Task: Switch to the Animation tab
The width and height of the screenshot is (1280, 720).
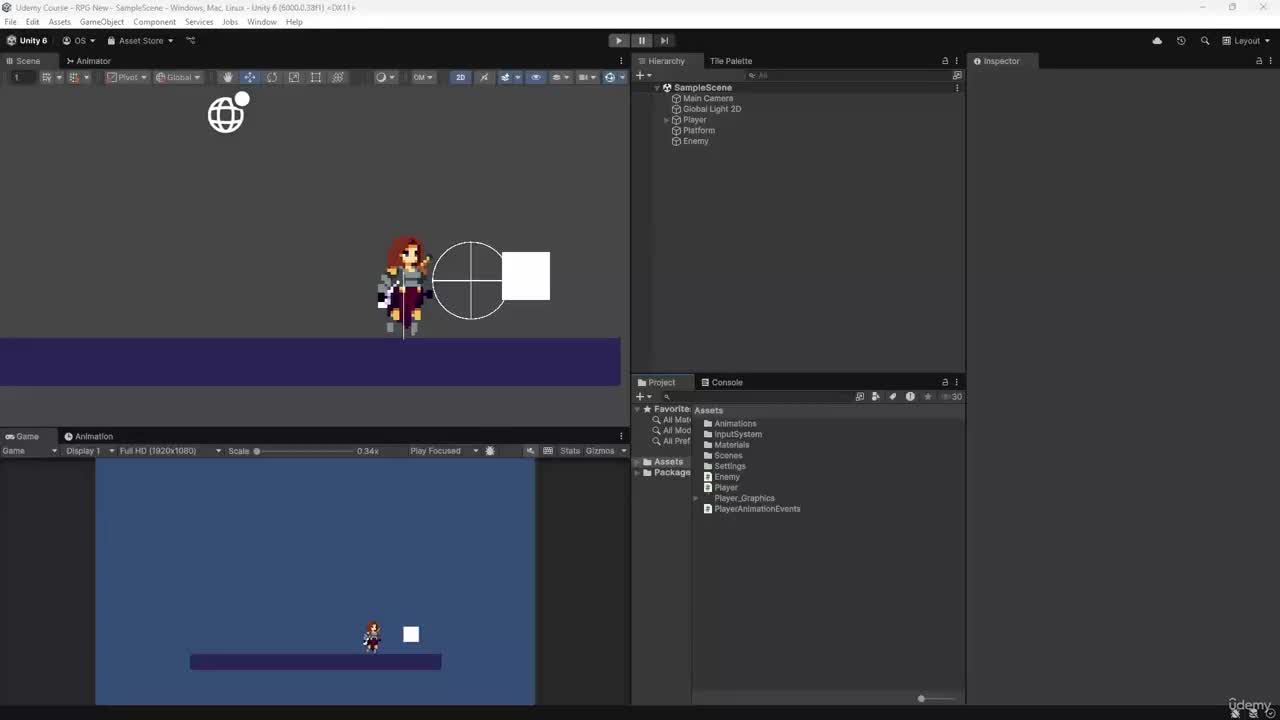Action: 88,436
